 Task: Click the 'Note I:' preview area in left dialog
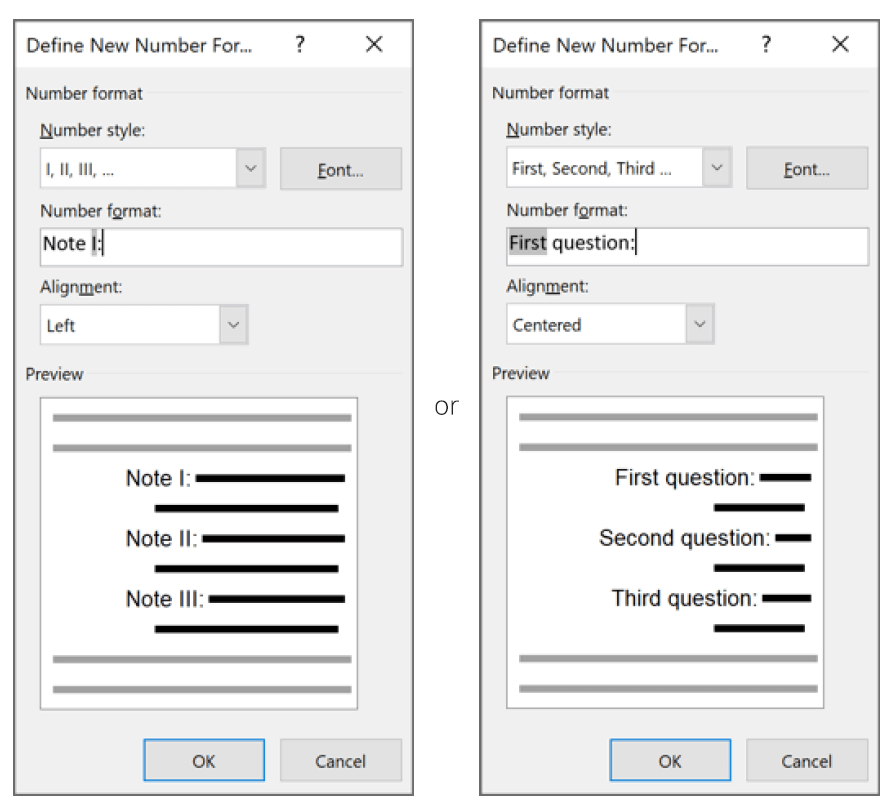[199, 553]
